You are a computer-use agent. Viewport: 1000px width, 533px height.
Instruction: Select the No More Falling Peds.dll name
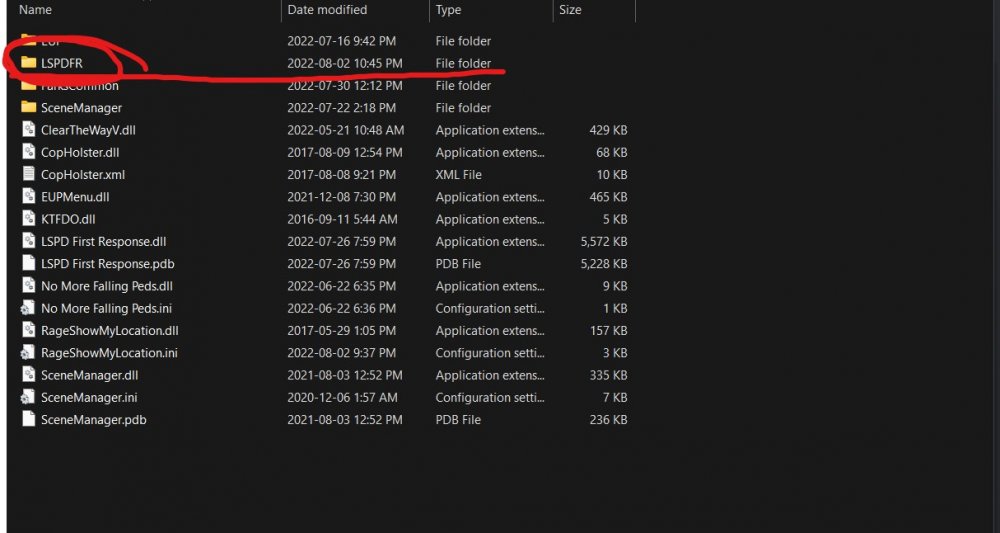107,286
